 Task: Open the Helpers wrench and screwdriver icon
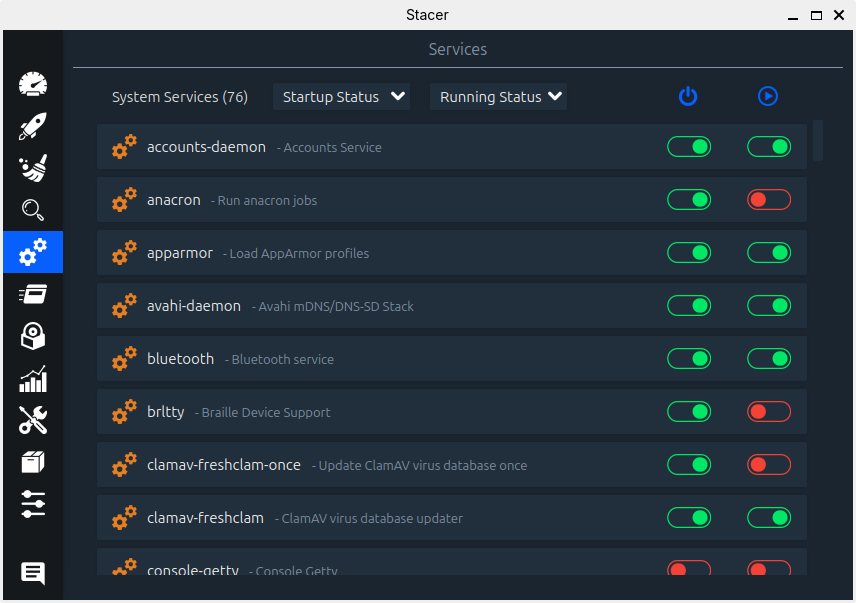pyautogui.click(x=33, y=421)
